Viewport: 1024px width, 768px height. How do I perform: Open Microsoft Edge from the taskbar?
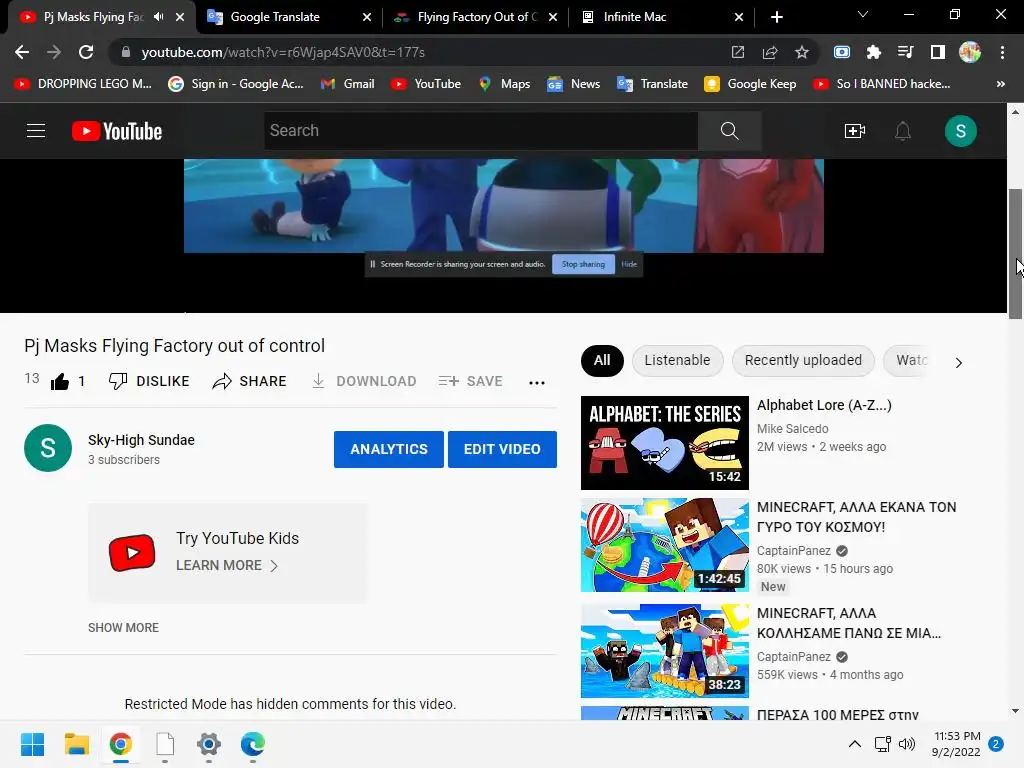pos(253,744)
